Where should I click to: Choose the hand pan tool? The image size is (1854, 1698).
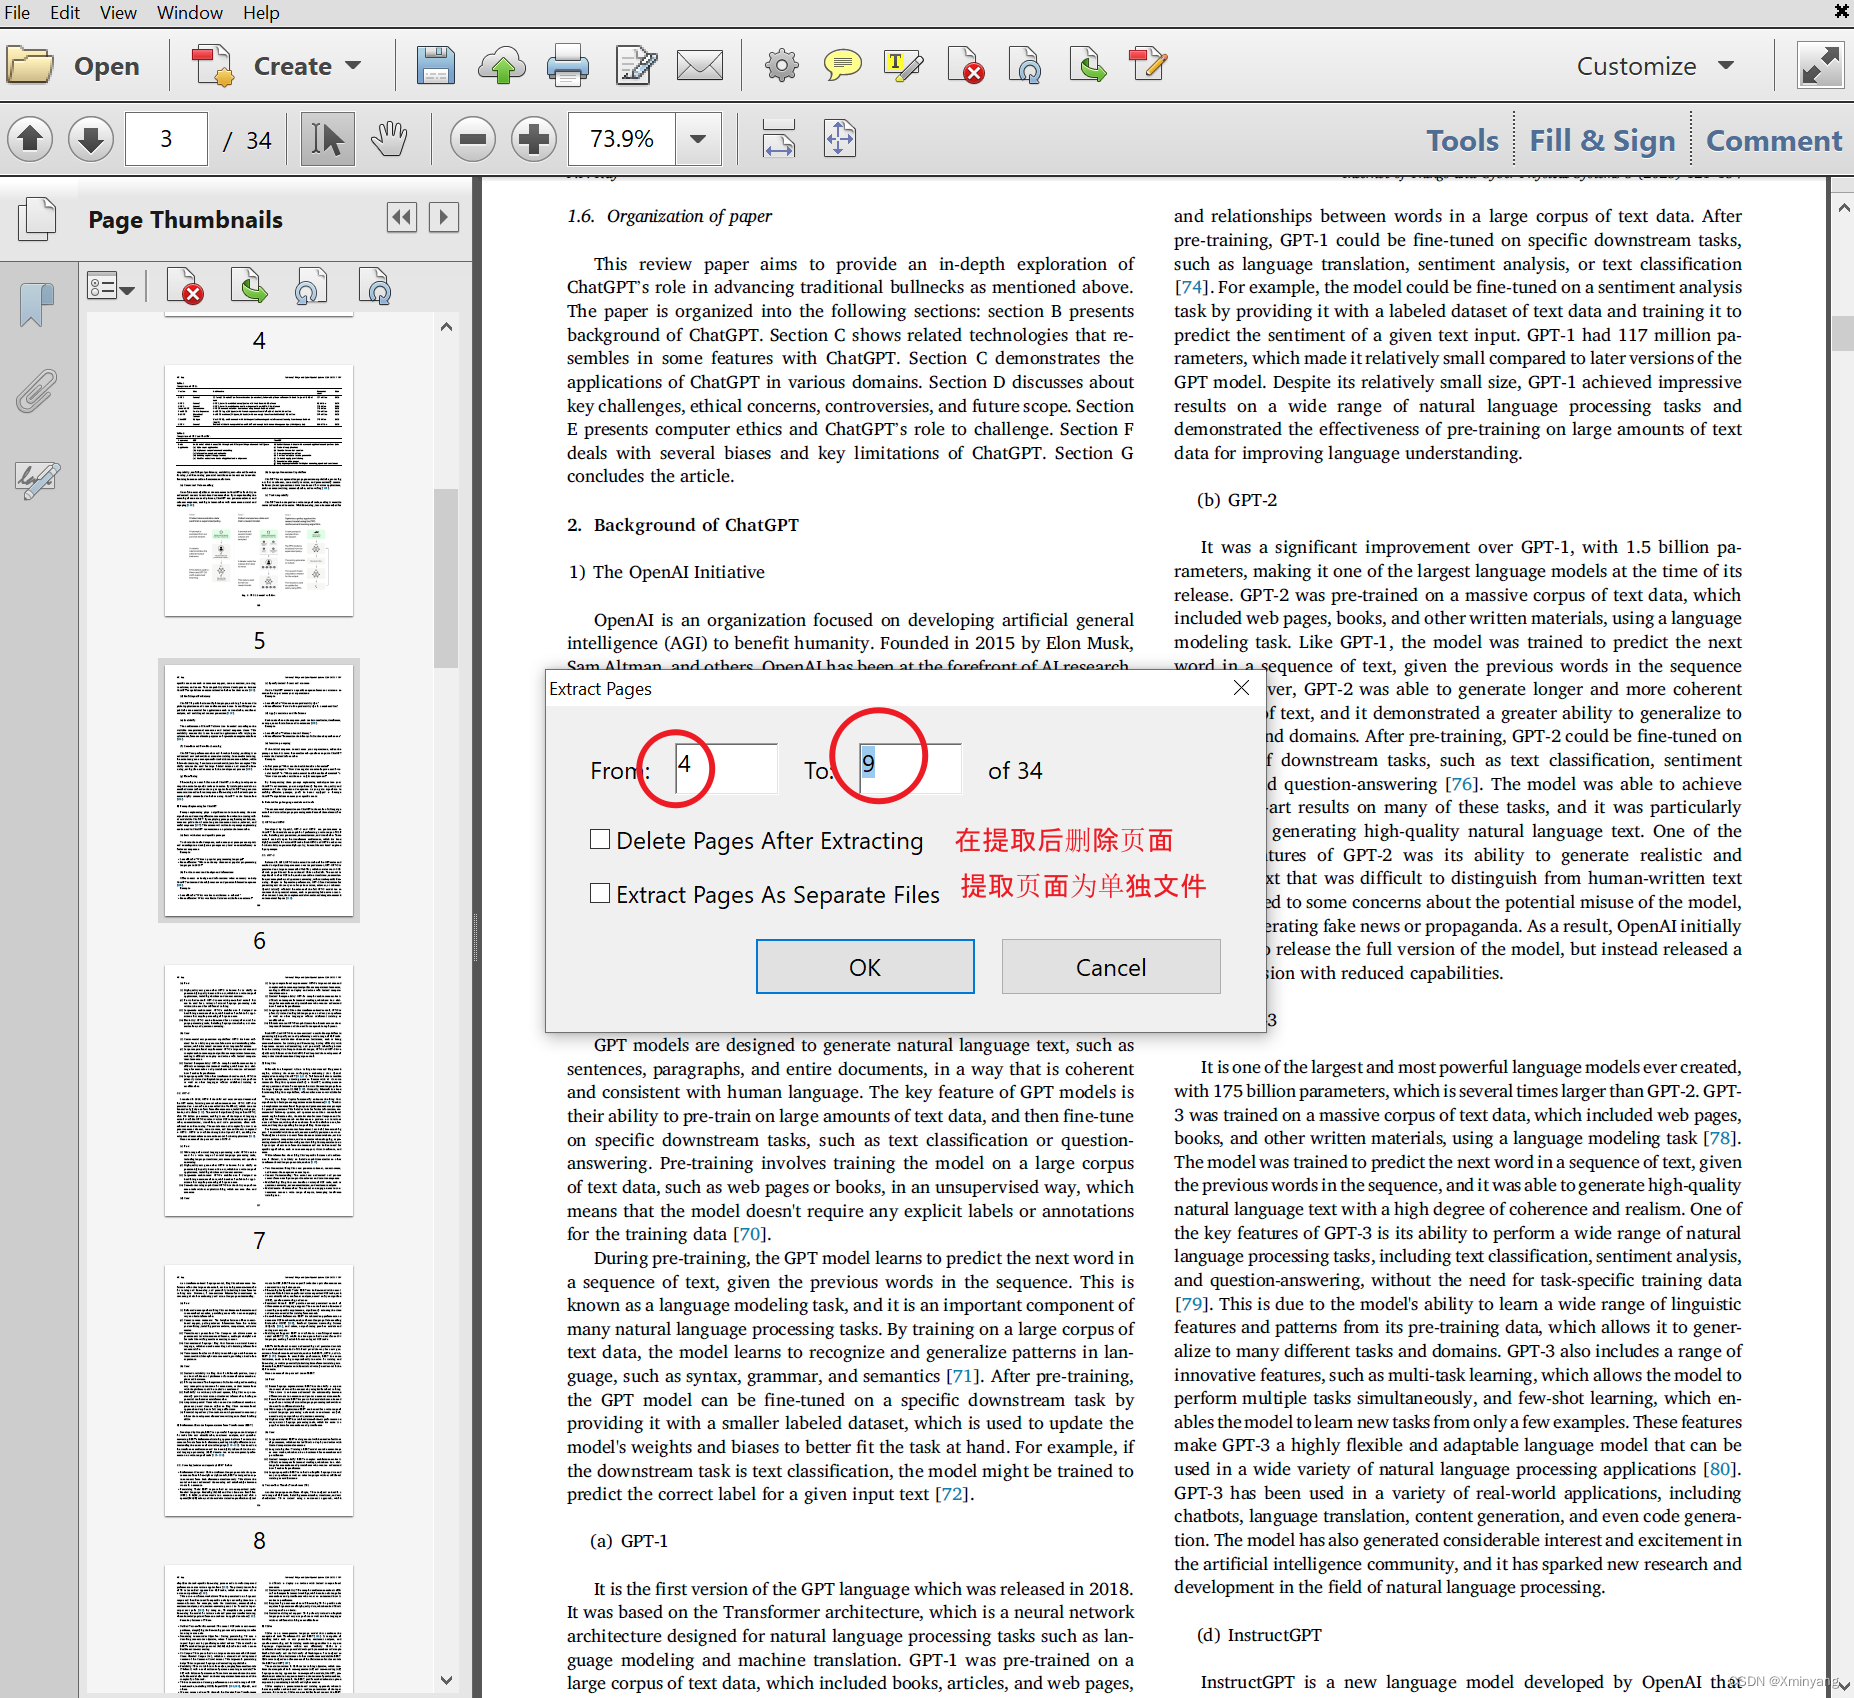pos(389,138)
